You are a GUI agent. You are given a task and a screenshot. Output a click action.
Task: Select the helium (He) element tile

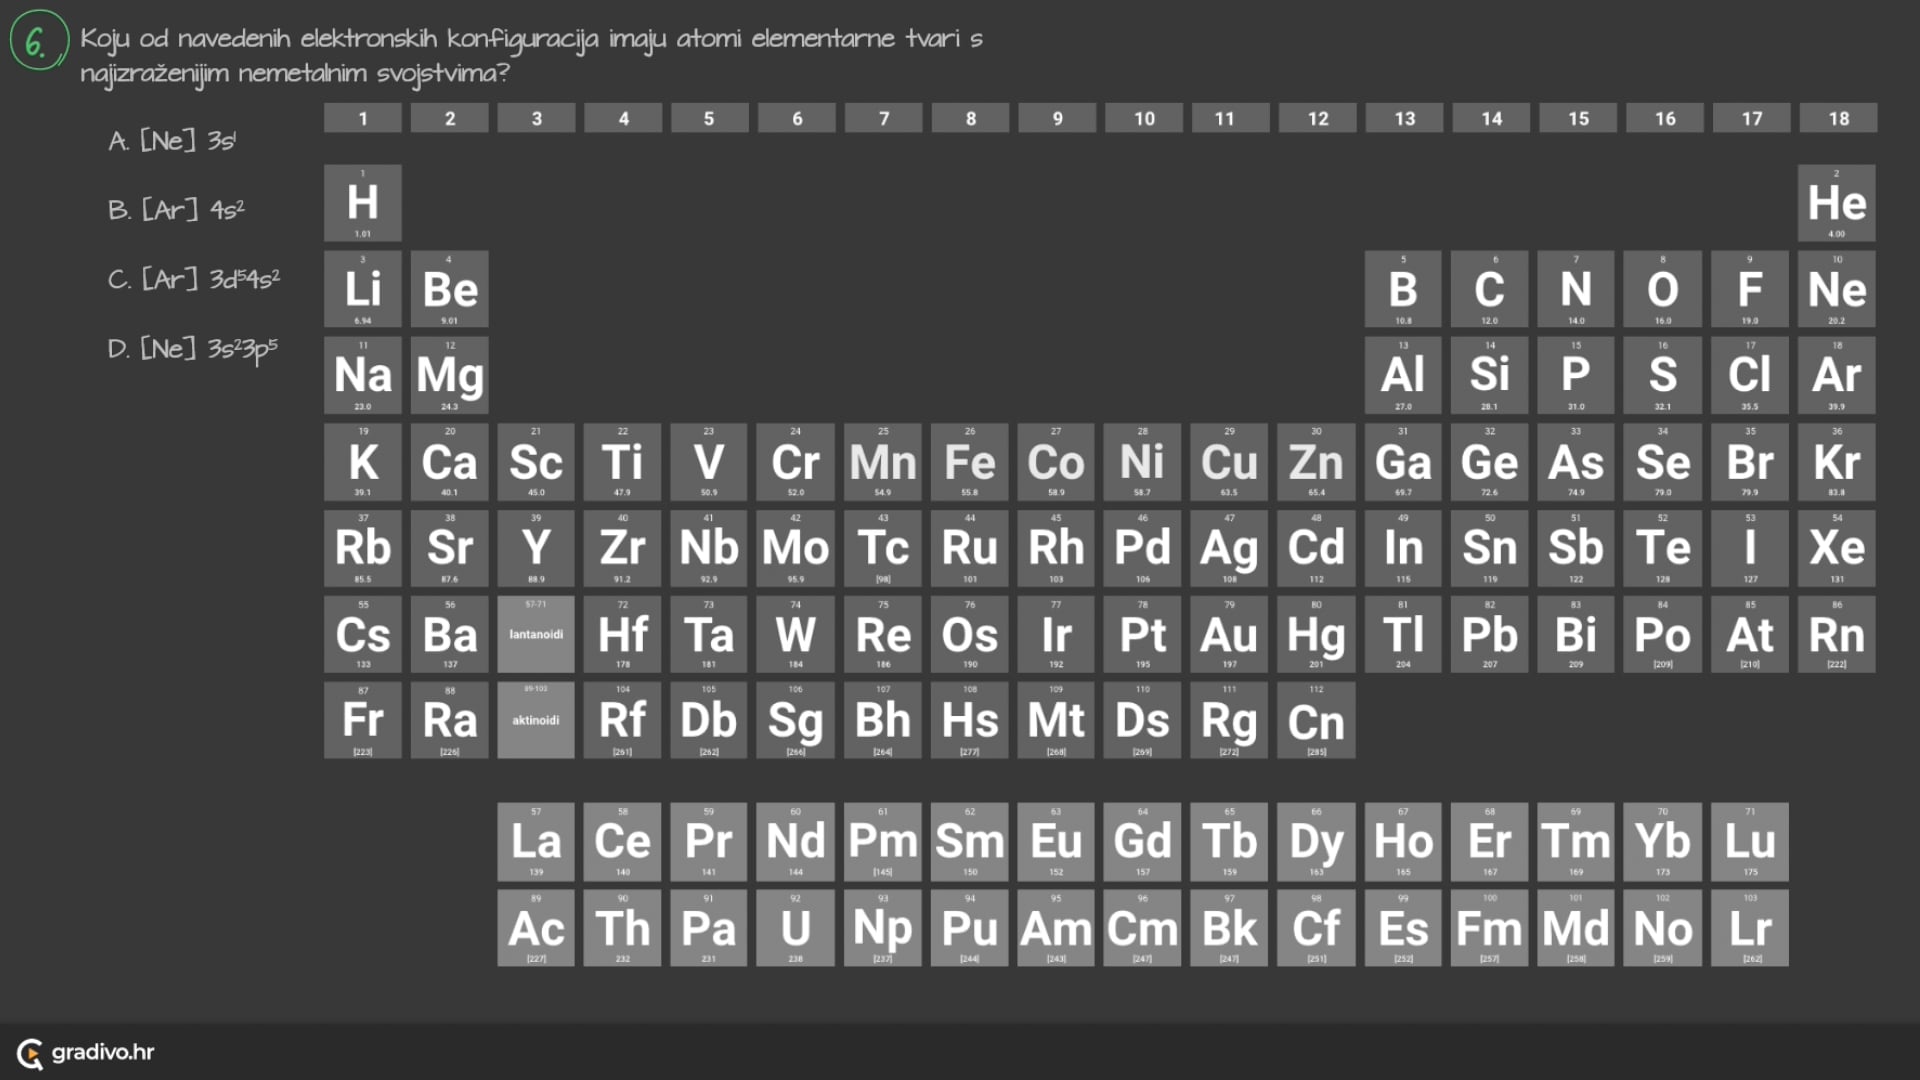1836,203
